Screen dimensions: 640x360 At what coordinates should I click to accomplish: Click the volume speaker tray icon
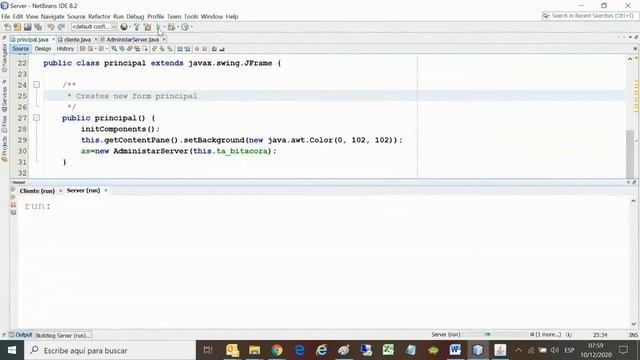pyautogui.click(x=555, y=350)
